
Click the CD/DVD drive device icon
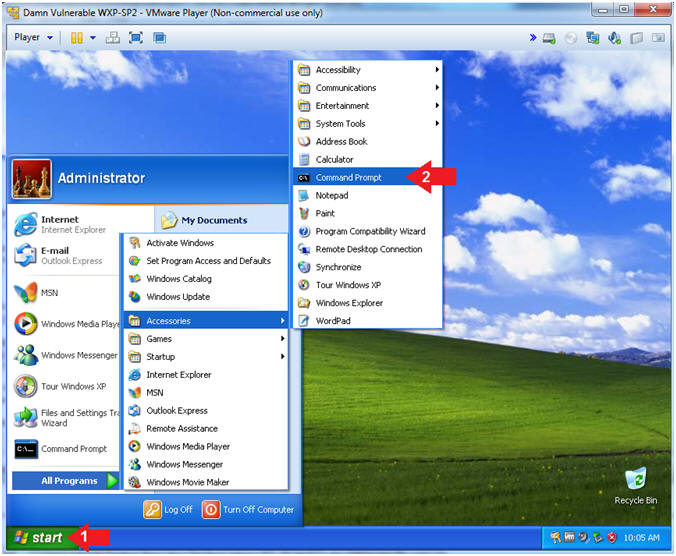click(x=571, y=38)
